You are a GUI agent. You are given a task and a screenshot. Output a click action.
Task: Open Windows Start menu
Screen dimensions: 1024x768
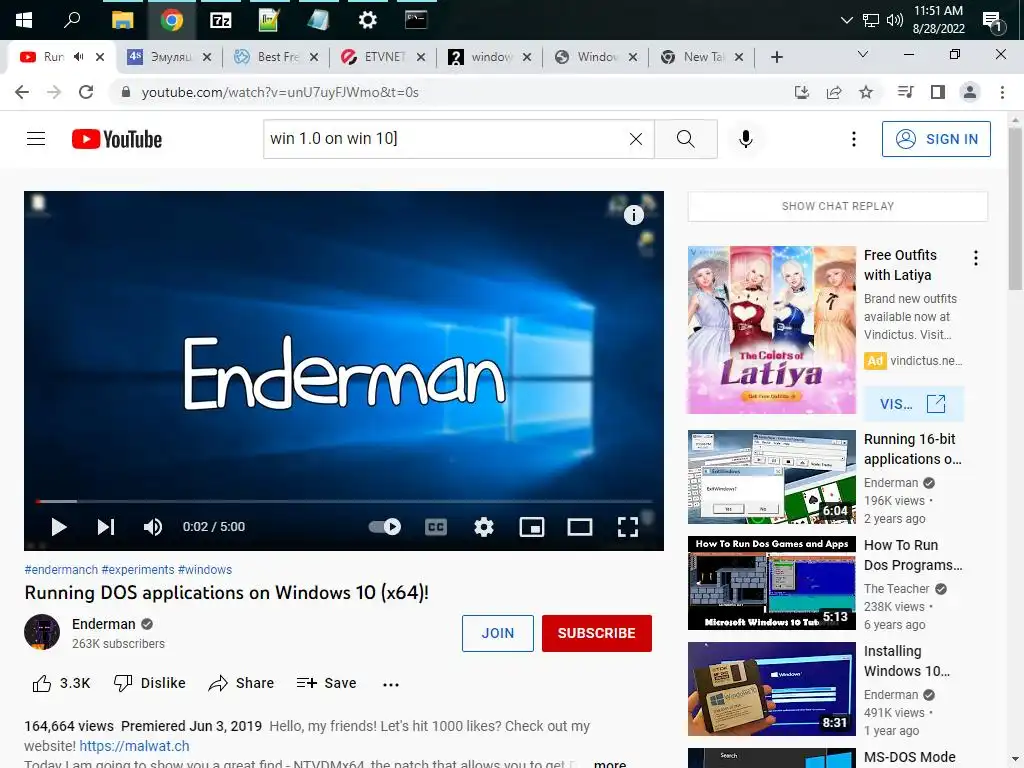click(24, 20)
